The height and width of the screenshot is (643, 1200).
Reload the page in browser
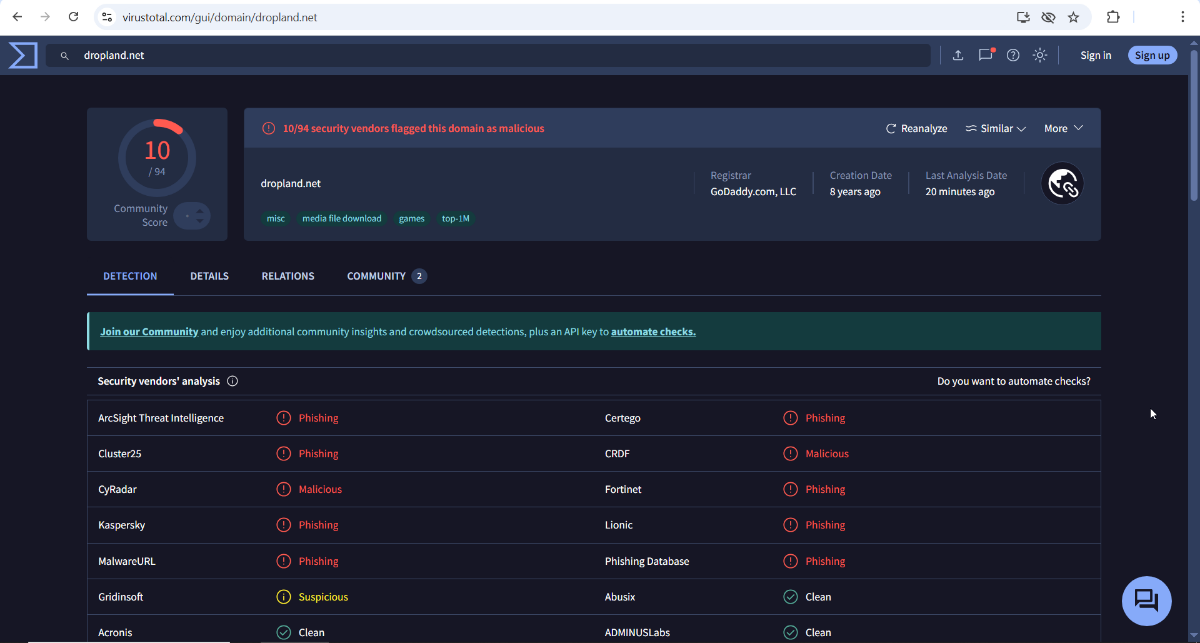[73, 17]
